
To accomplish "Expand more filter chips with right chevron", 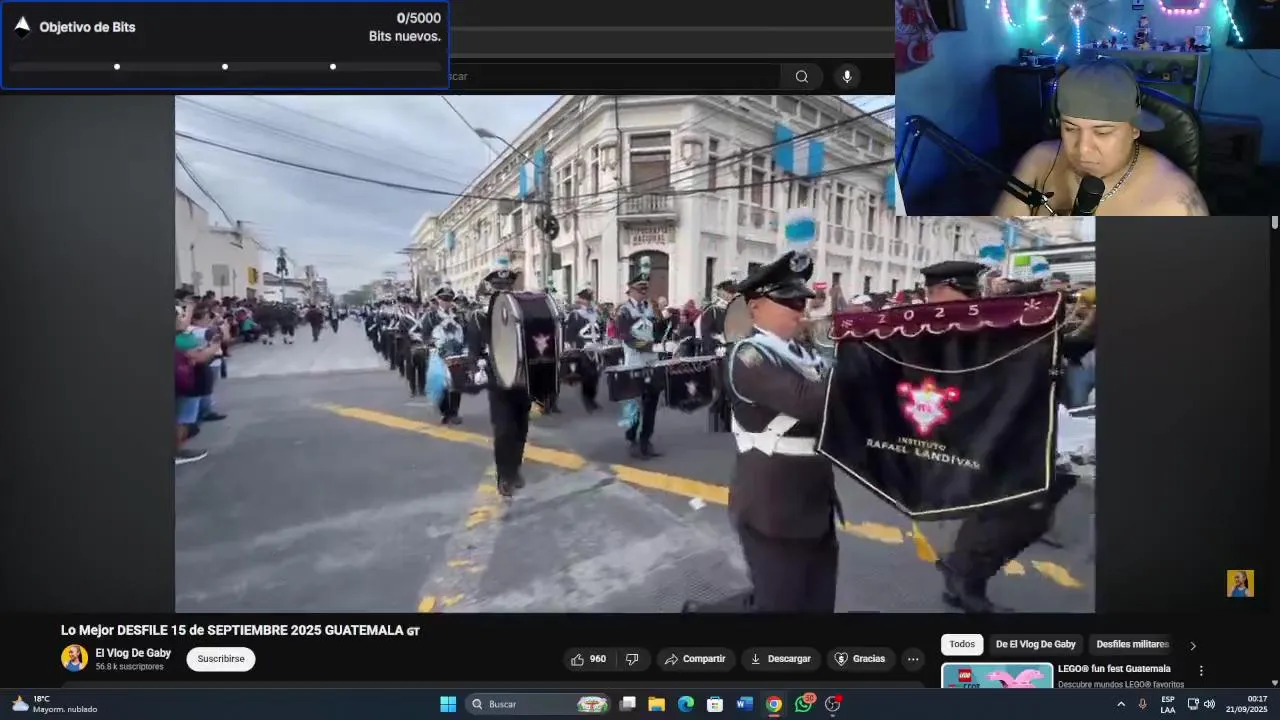I will (x=1192, y=646).
